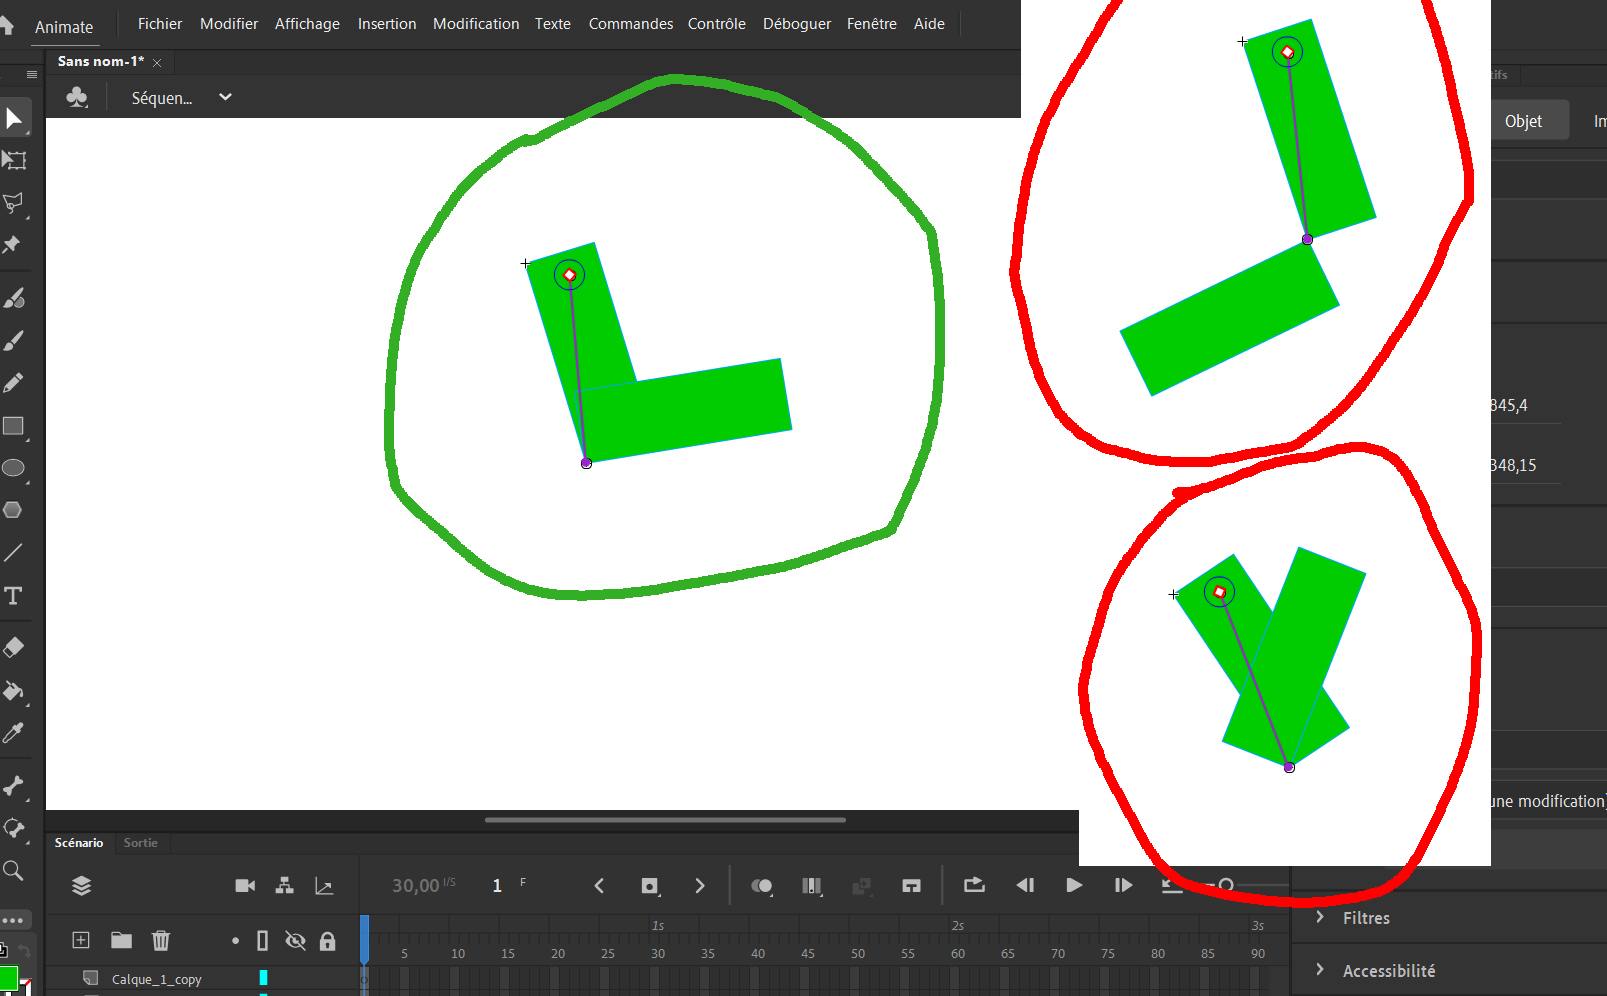
Task: Open the graph editor icon in timeline
Action: 324,885
